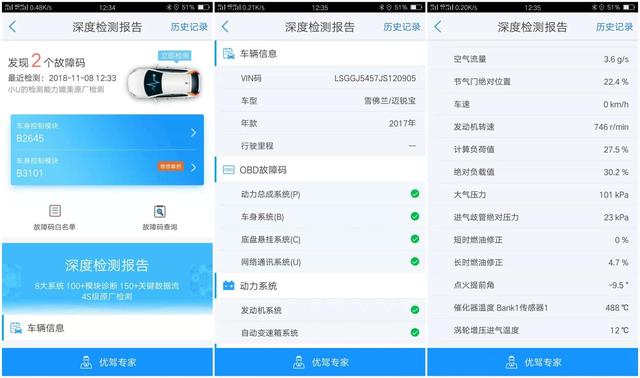The height and width of the screenshot is (378, 640).
Task: Tap green check for 发动机系统
Action: coord(415,310)
